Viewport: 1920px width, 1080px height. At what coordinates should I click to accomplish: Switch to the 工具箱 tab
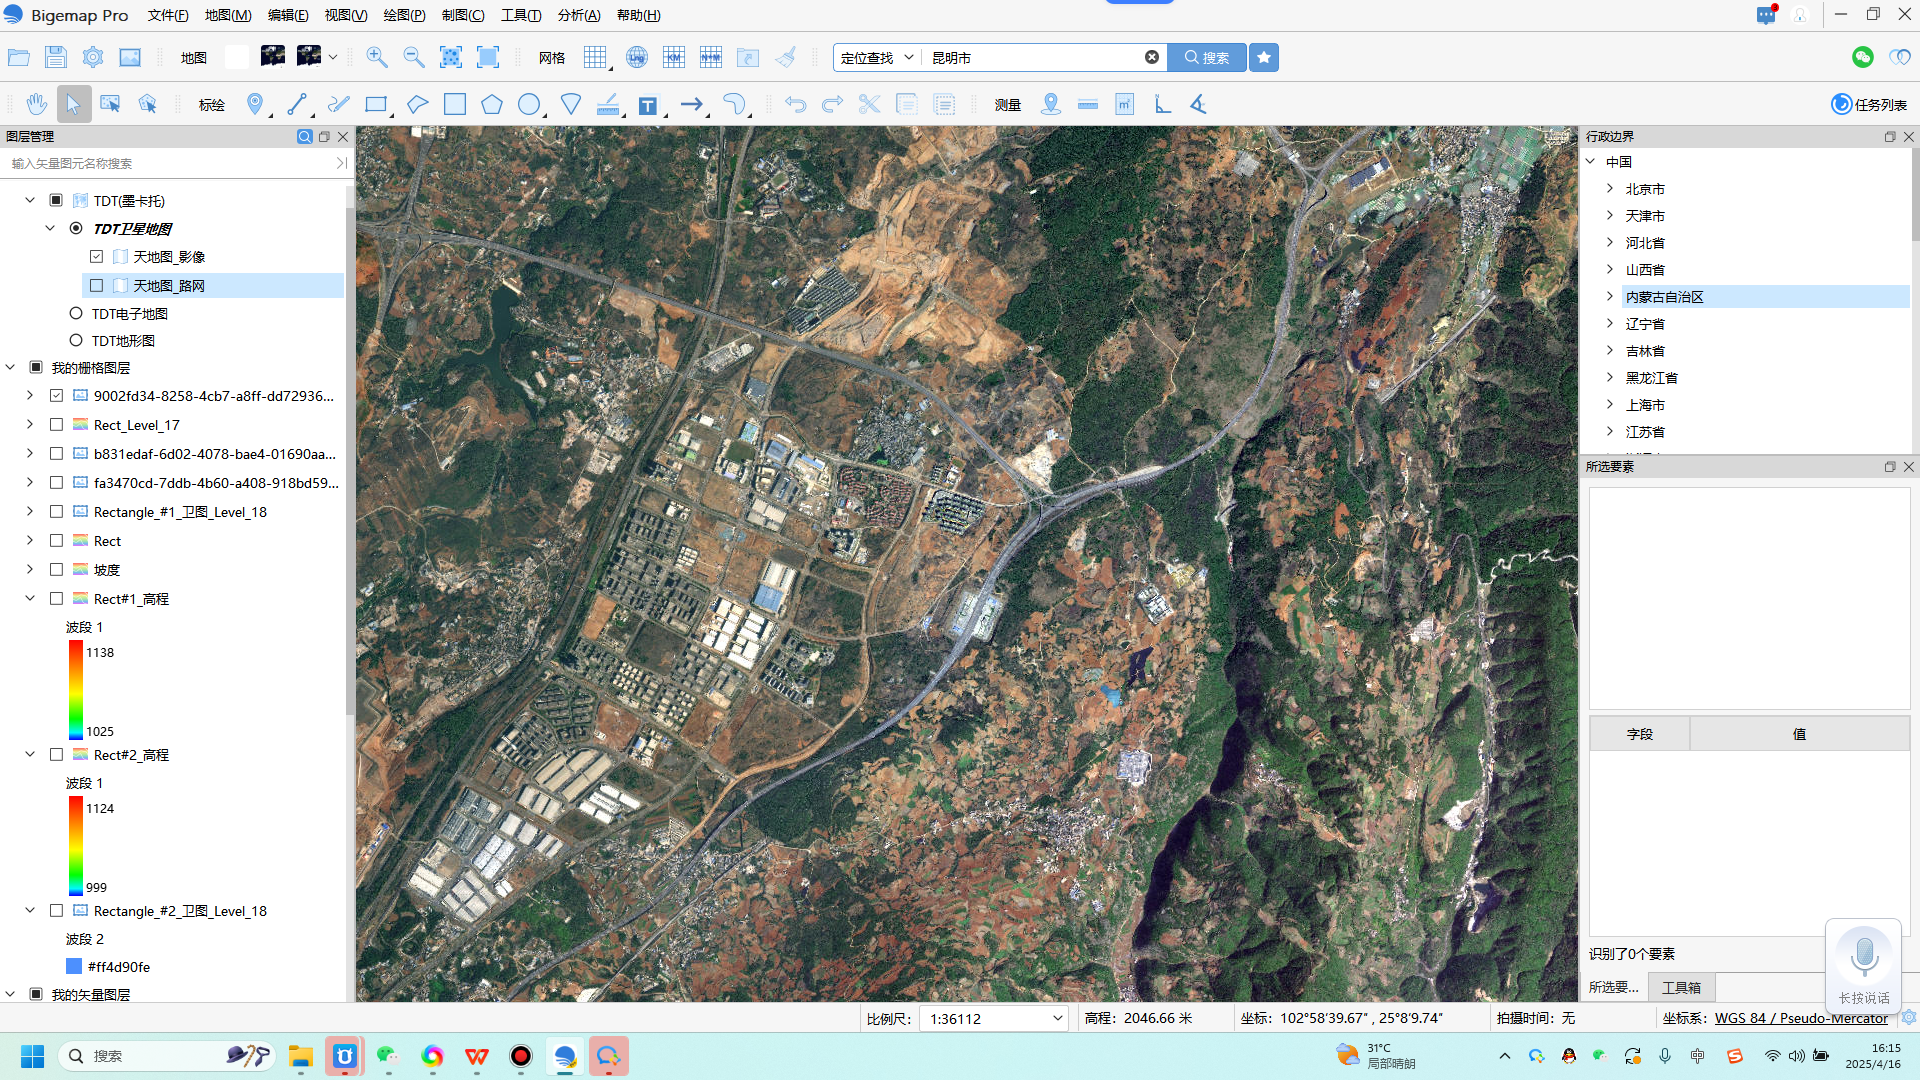tap(1681, 987)
